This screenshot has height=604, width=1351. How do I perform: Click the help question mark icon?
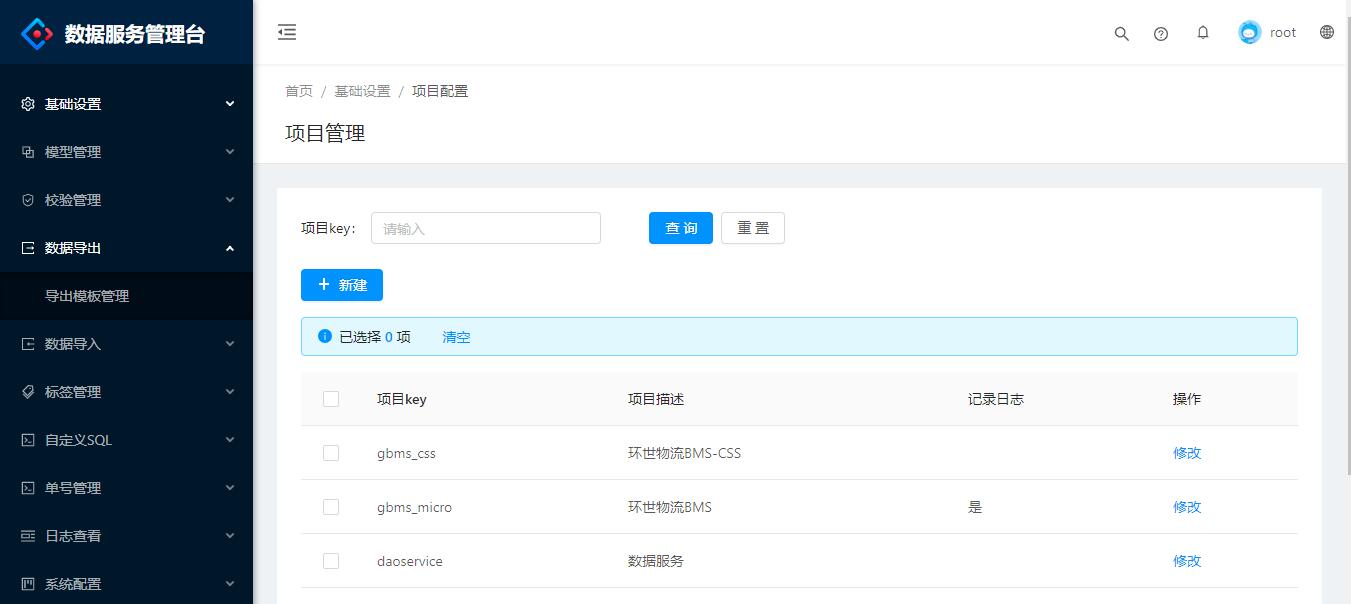pos(1161,32)
